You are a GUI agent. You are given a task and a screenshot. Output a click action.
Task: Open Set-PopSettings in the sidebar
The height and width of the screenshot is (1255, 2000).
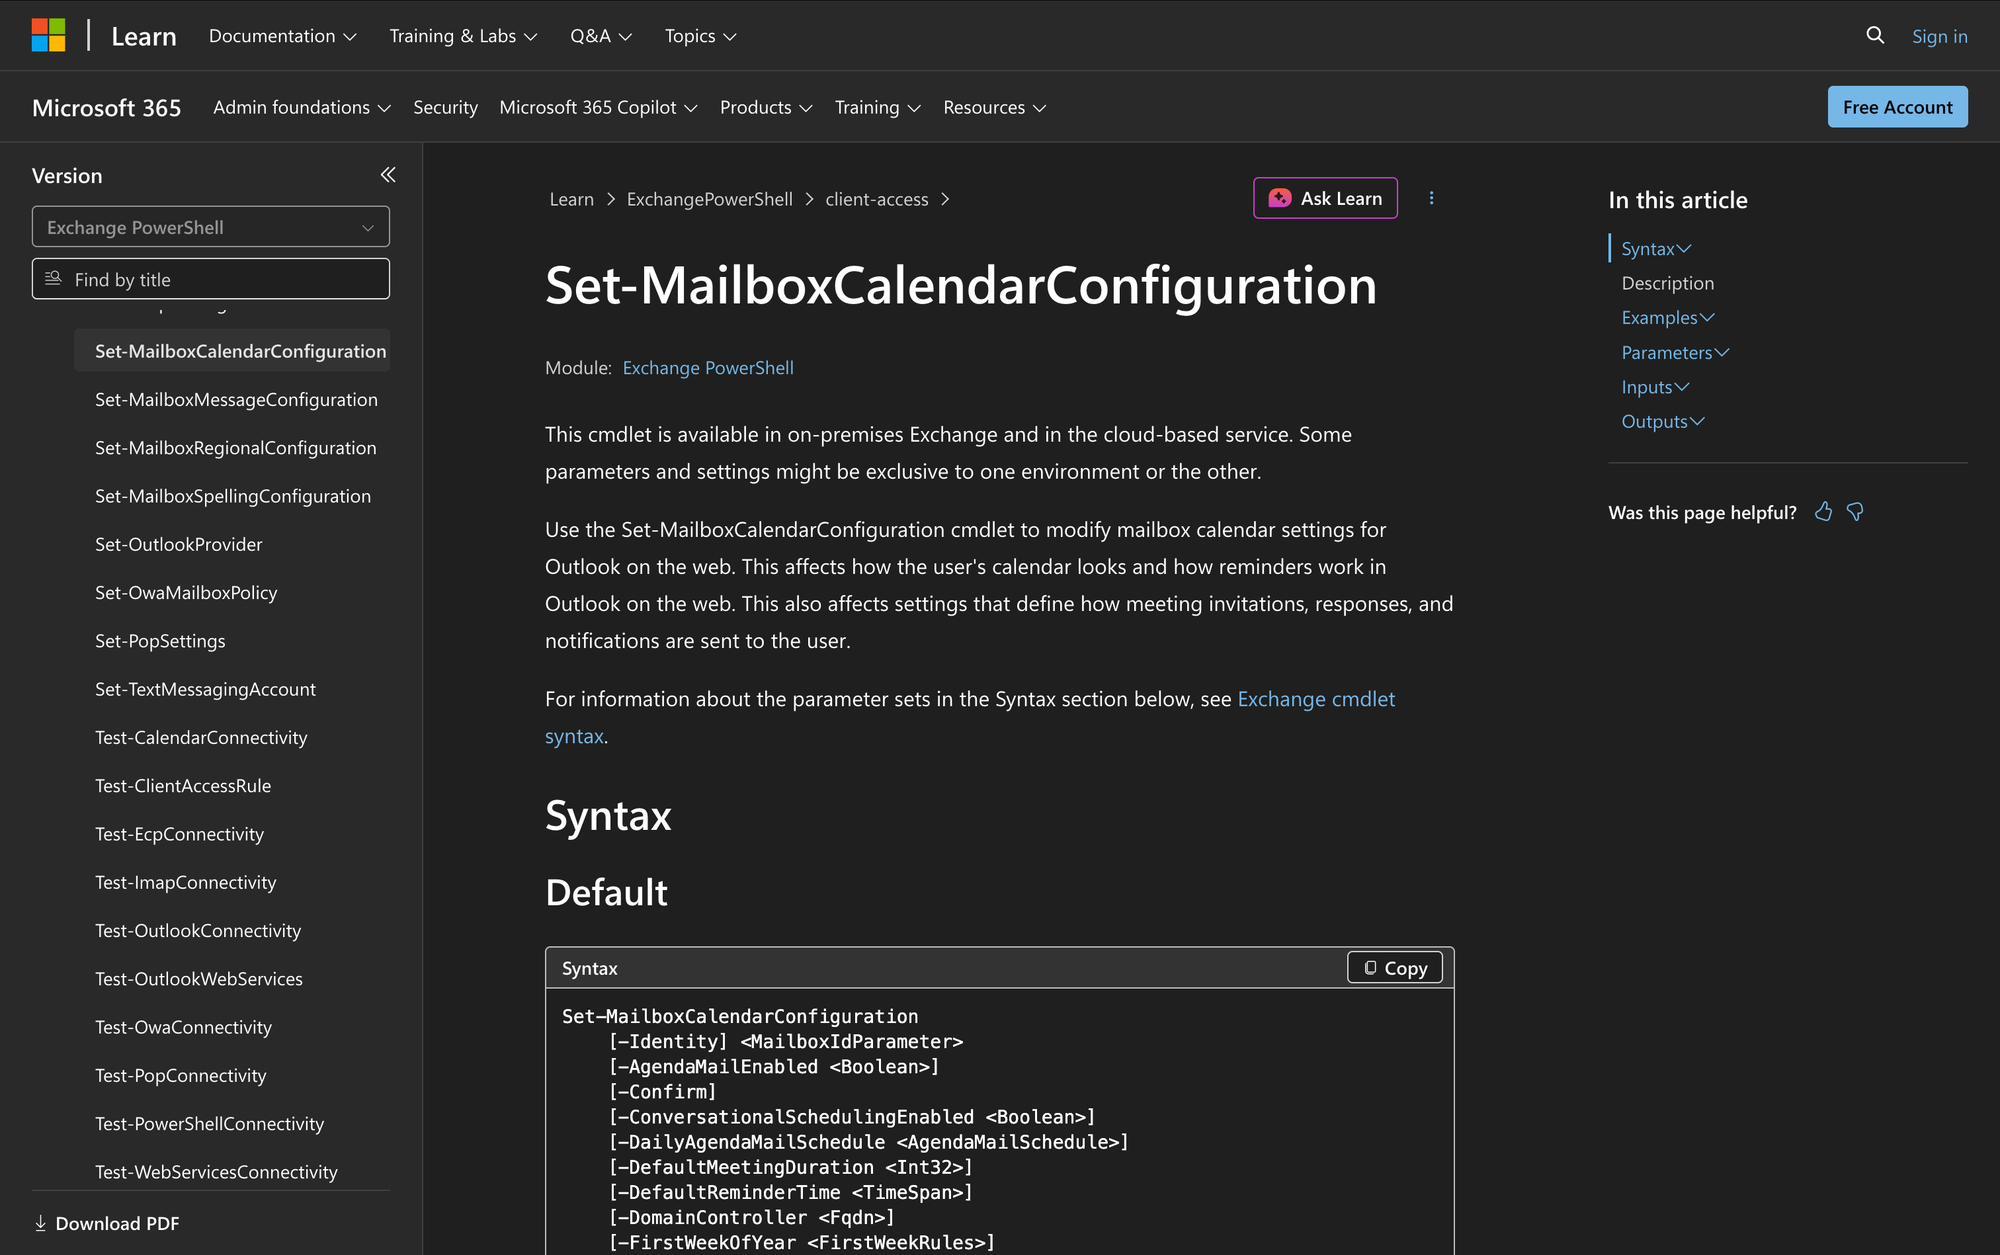[160, 640]
